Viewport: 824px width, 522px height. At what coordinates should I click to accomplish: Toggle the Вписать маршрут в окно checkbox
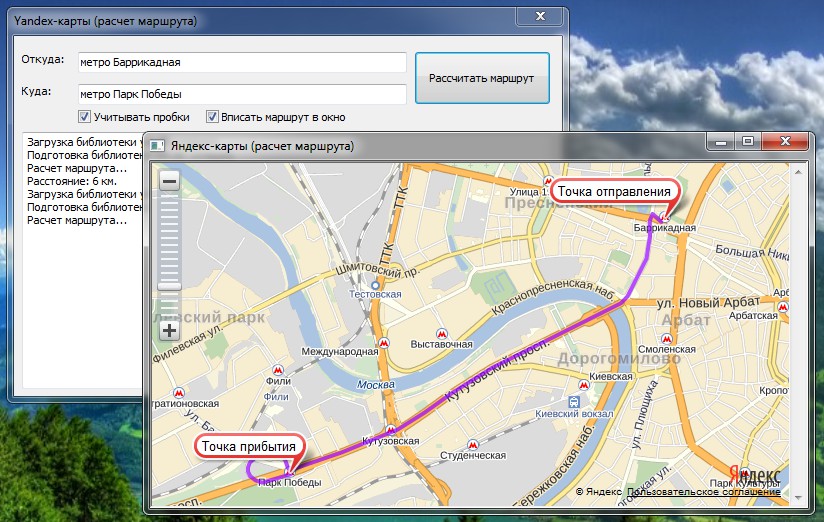212,117
